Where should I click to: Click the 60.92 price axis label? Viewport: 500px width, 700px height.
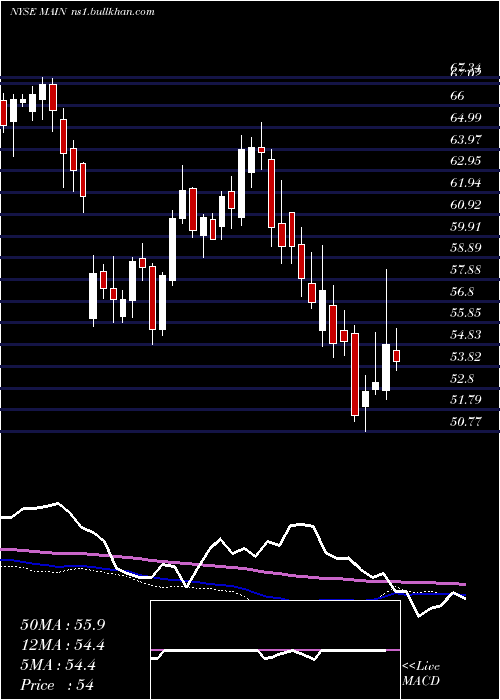[x=466, y=205]
